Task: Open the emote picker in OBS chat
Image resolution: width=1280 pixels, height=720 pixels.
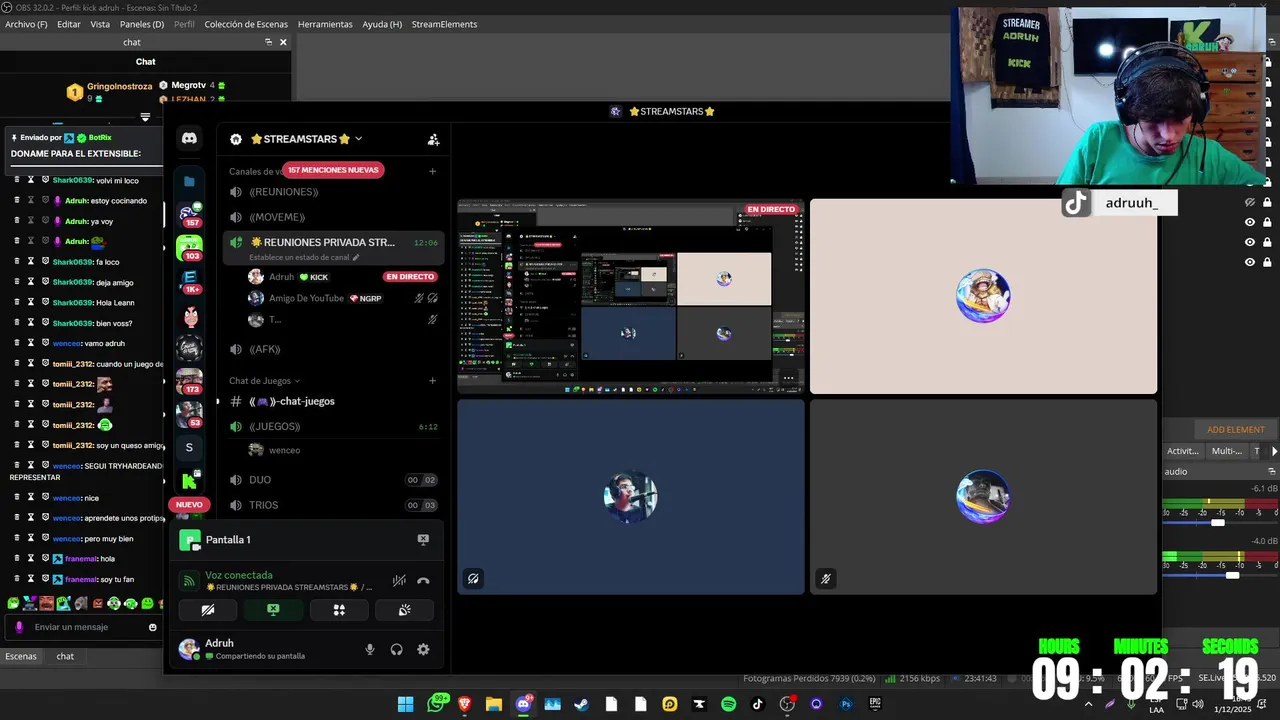Action: (153, 627)
